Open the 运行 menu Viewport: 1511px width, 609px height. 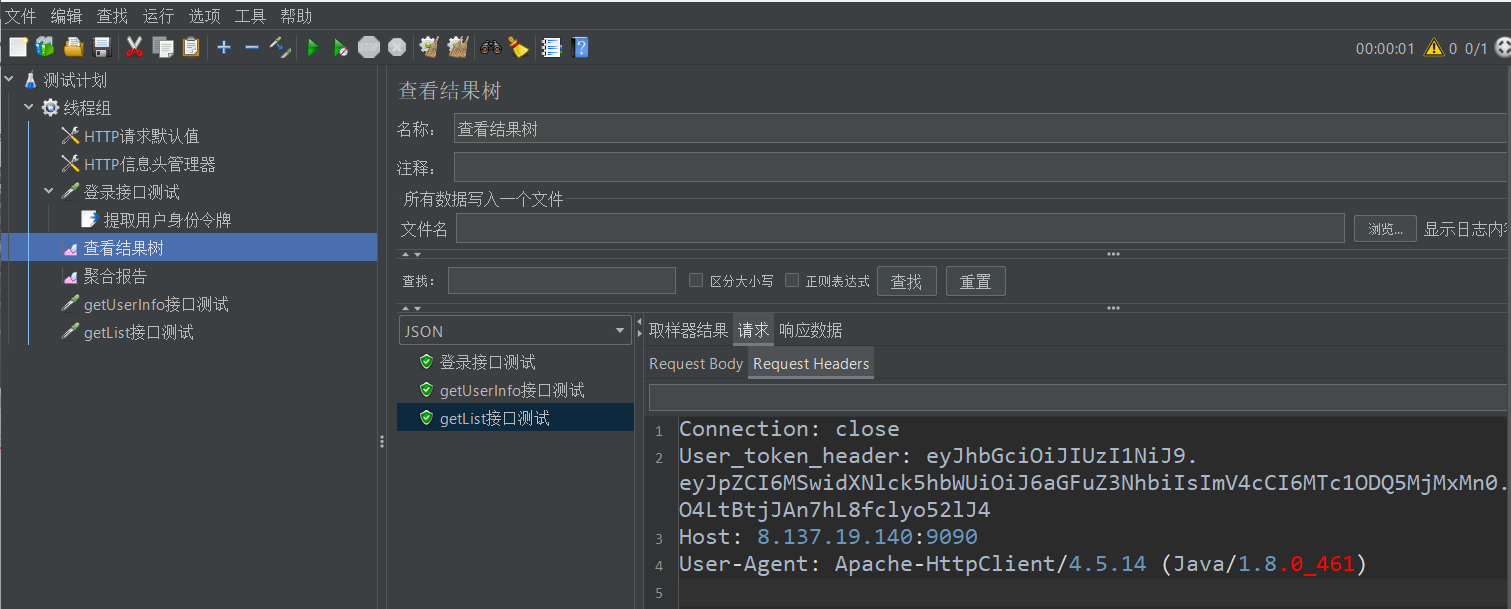click(159, 16)
